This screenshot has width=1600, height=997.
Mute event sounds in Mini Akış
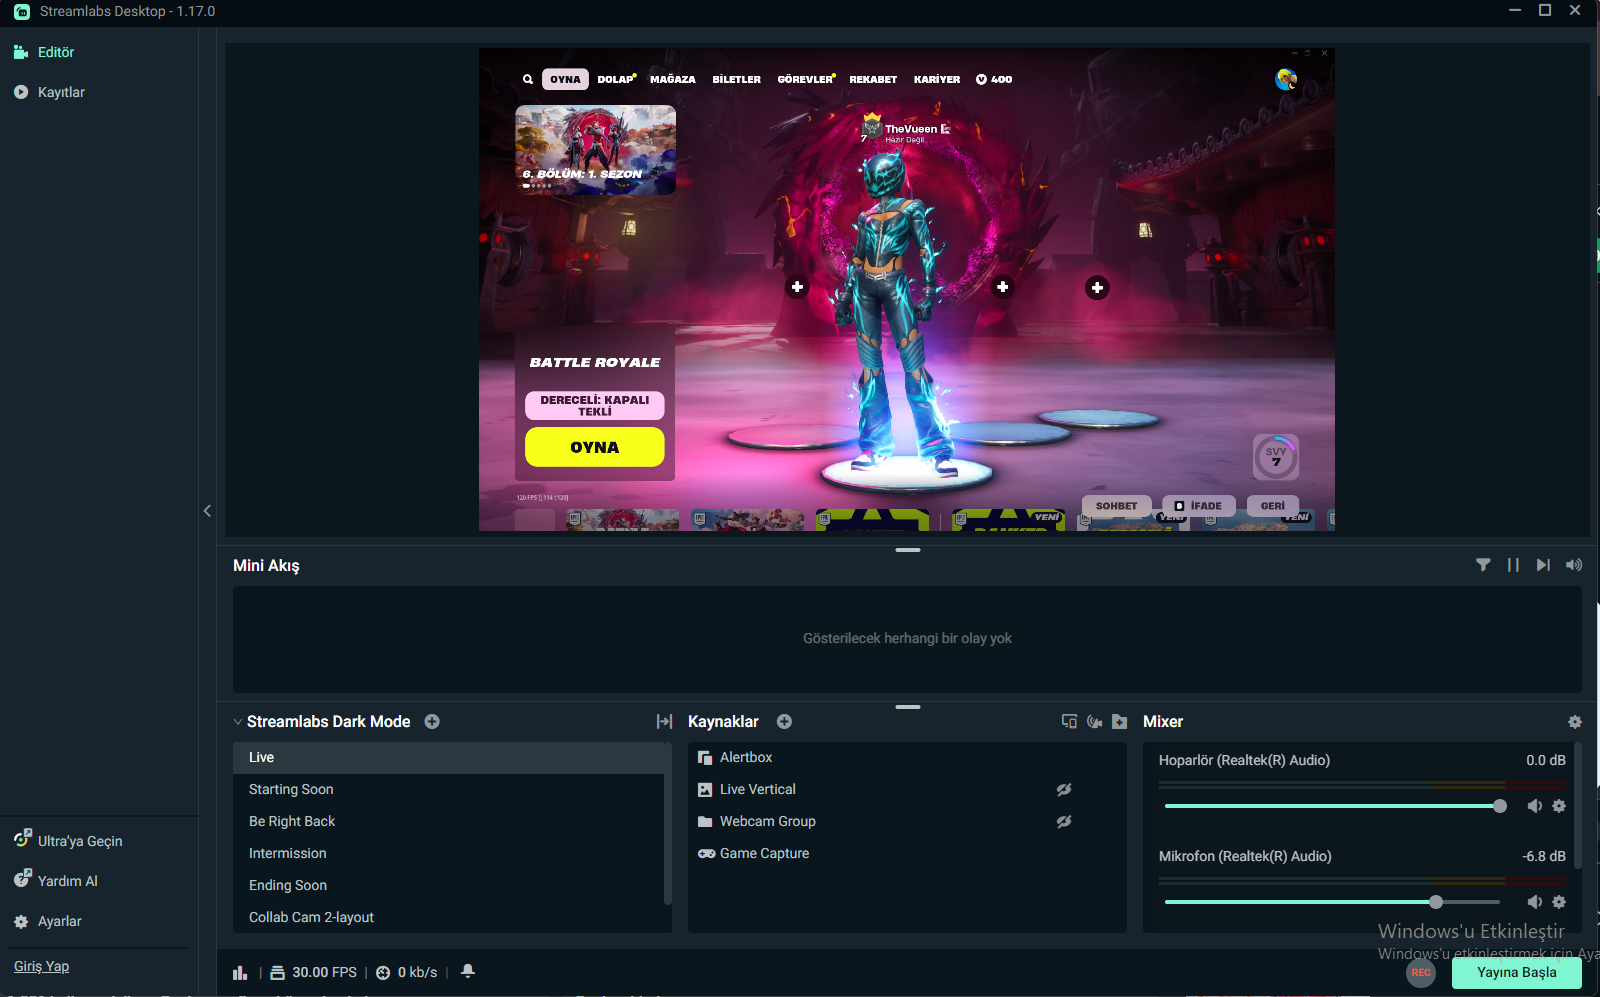tap(1574, 565)
